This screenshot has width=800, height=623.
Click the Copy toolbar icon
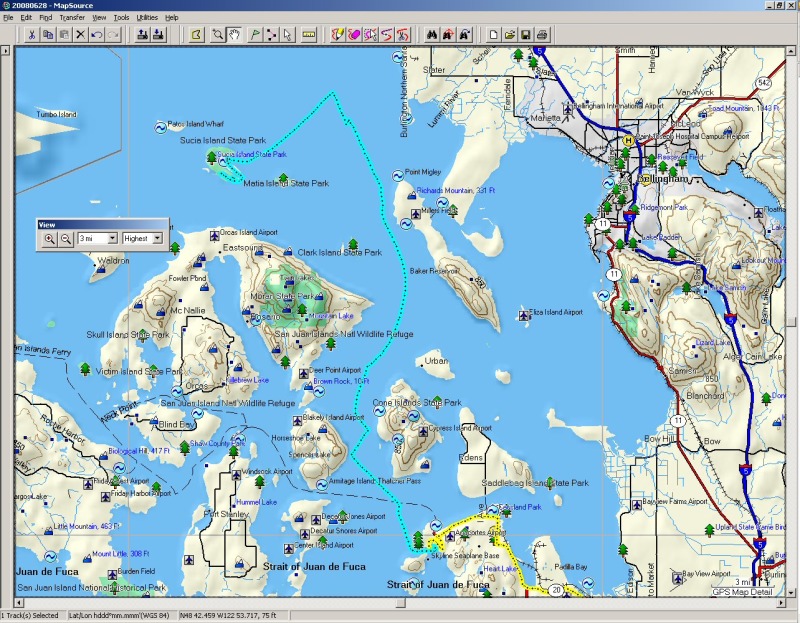coord(48,35)
